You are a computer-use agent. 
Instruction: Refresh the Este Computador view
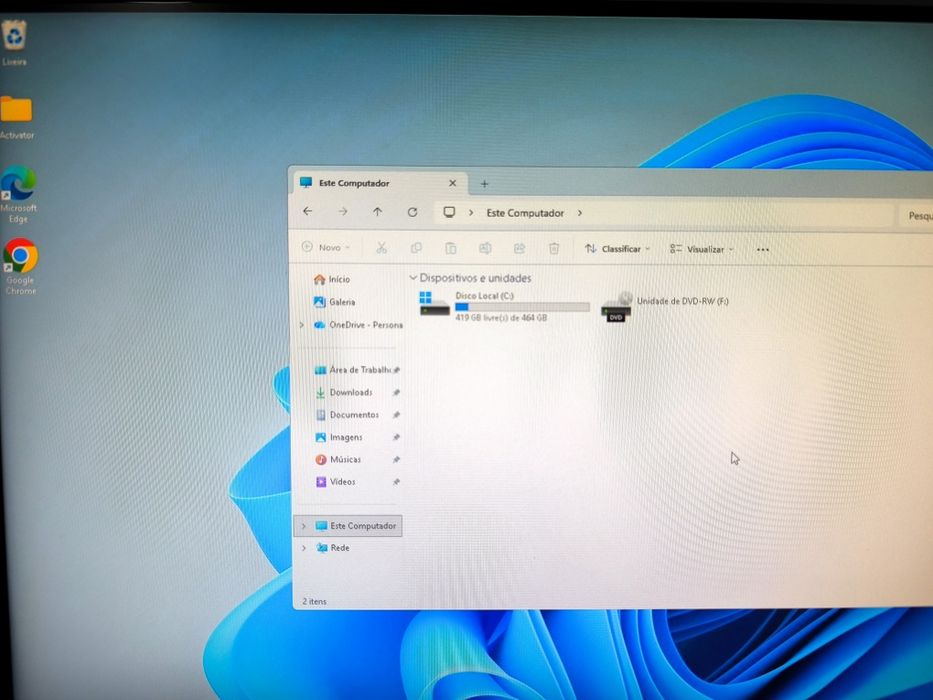(x=412, y=212)
